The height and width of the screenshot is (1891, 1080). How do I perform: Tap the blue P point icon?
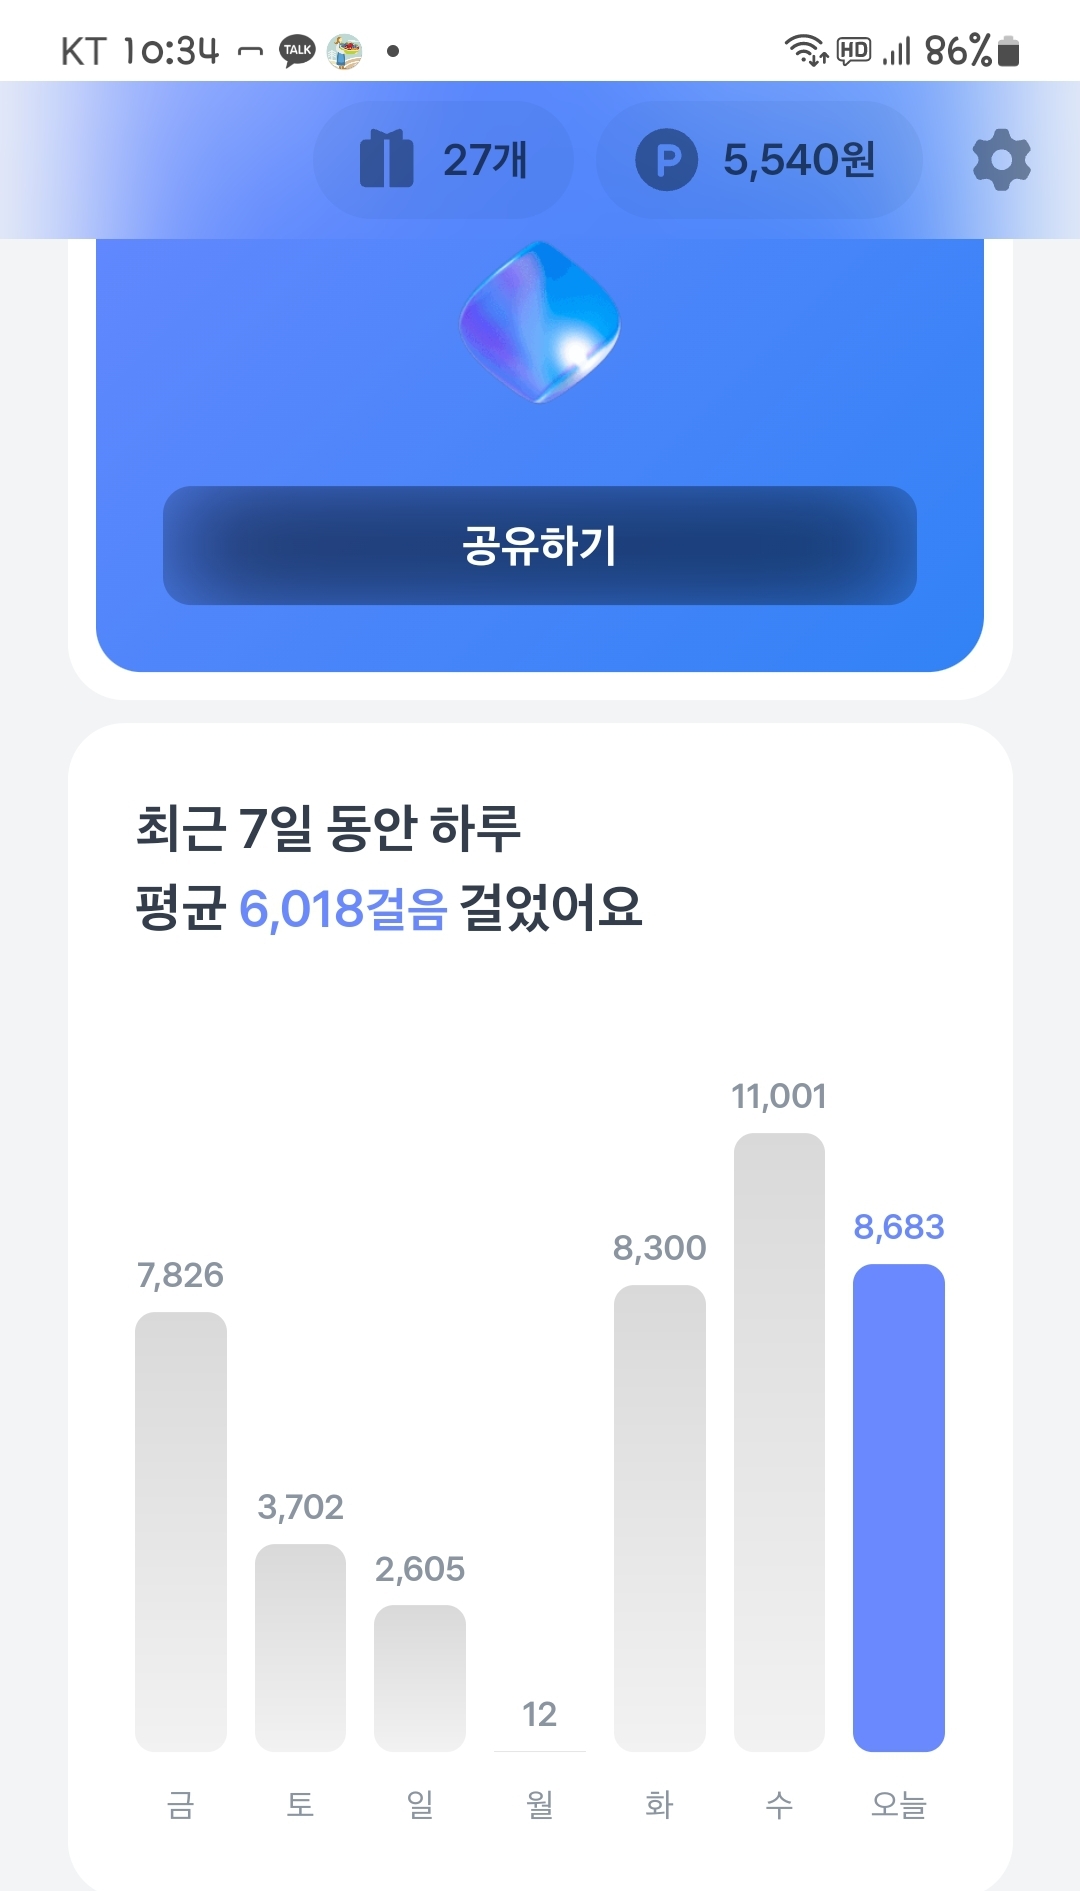coord(666,160)
